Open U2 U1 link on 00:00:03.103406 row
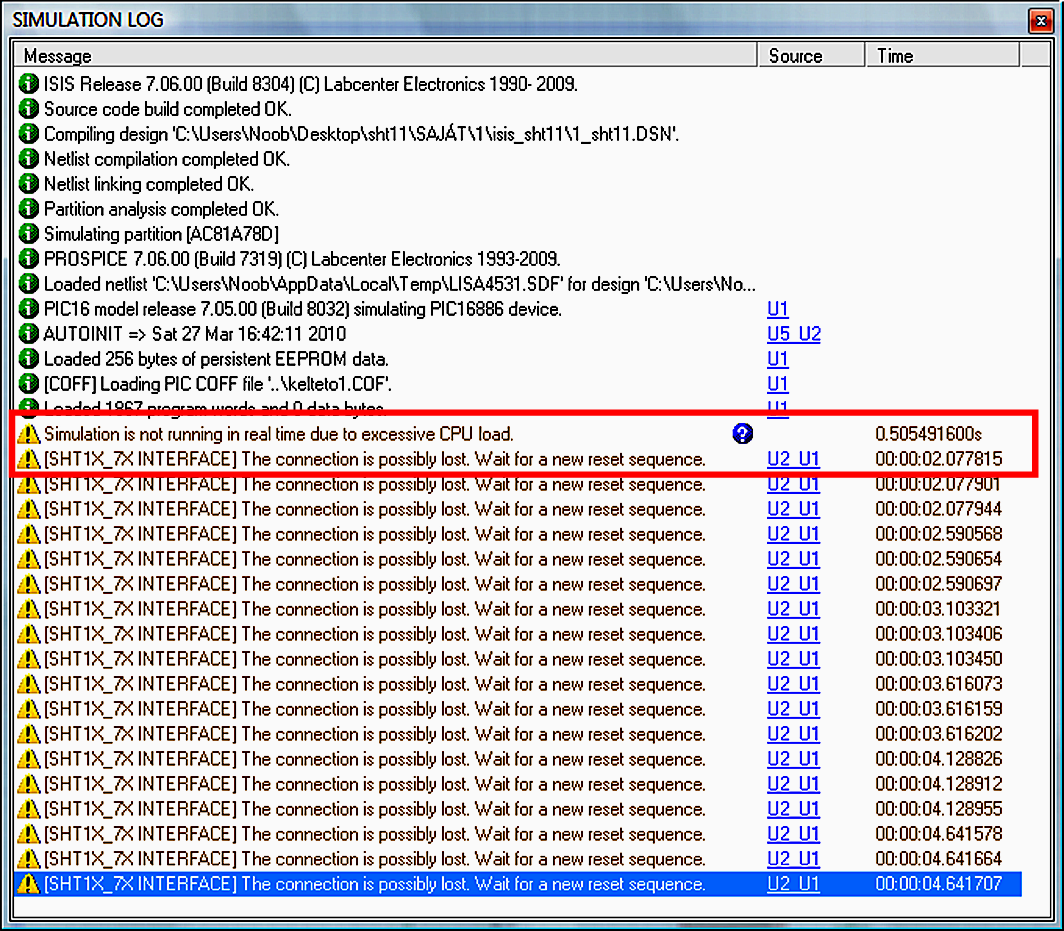 (793, 634)
